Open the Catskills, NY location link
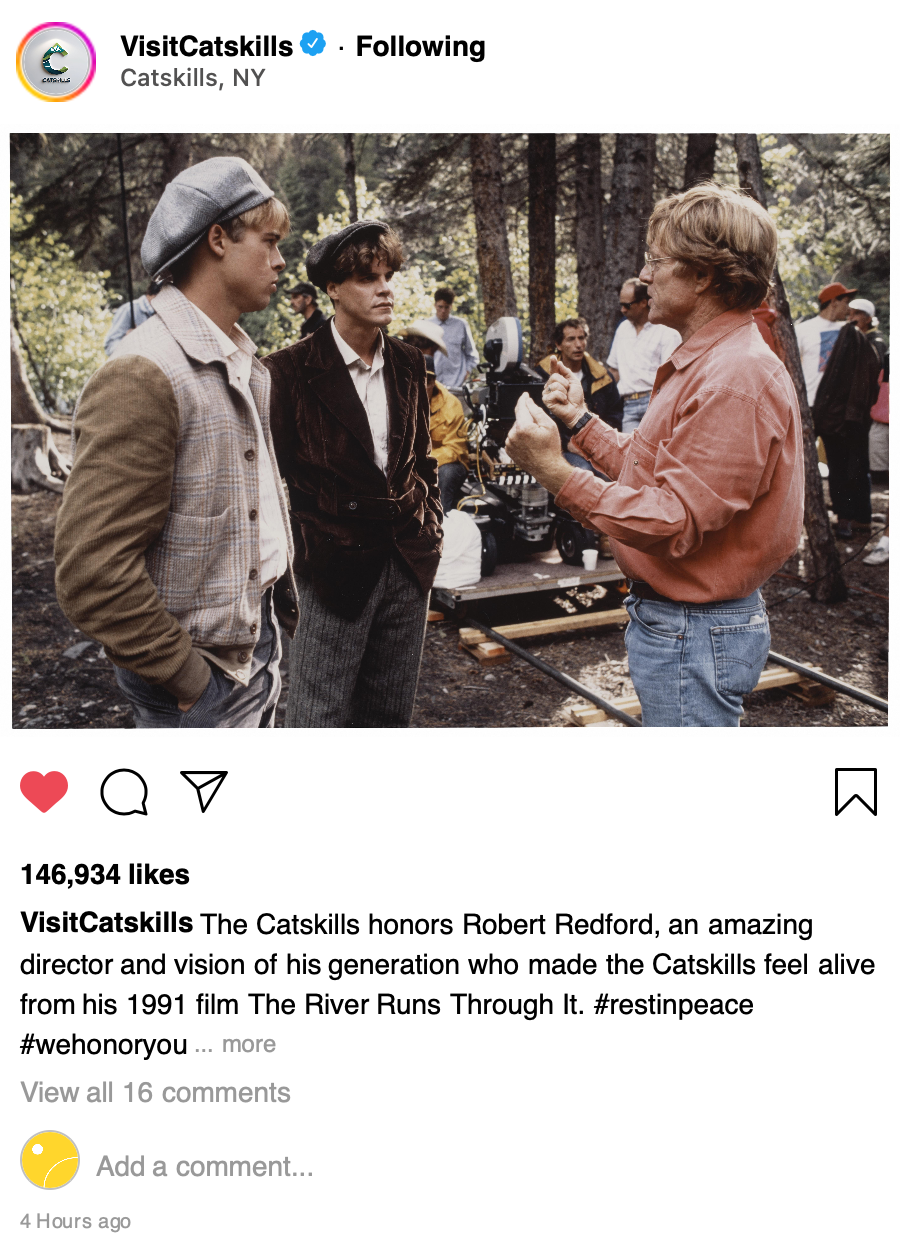 pyautogui.click(x=192, y=78)
